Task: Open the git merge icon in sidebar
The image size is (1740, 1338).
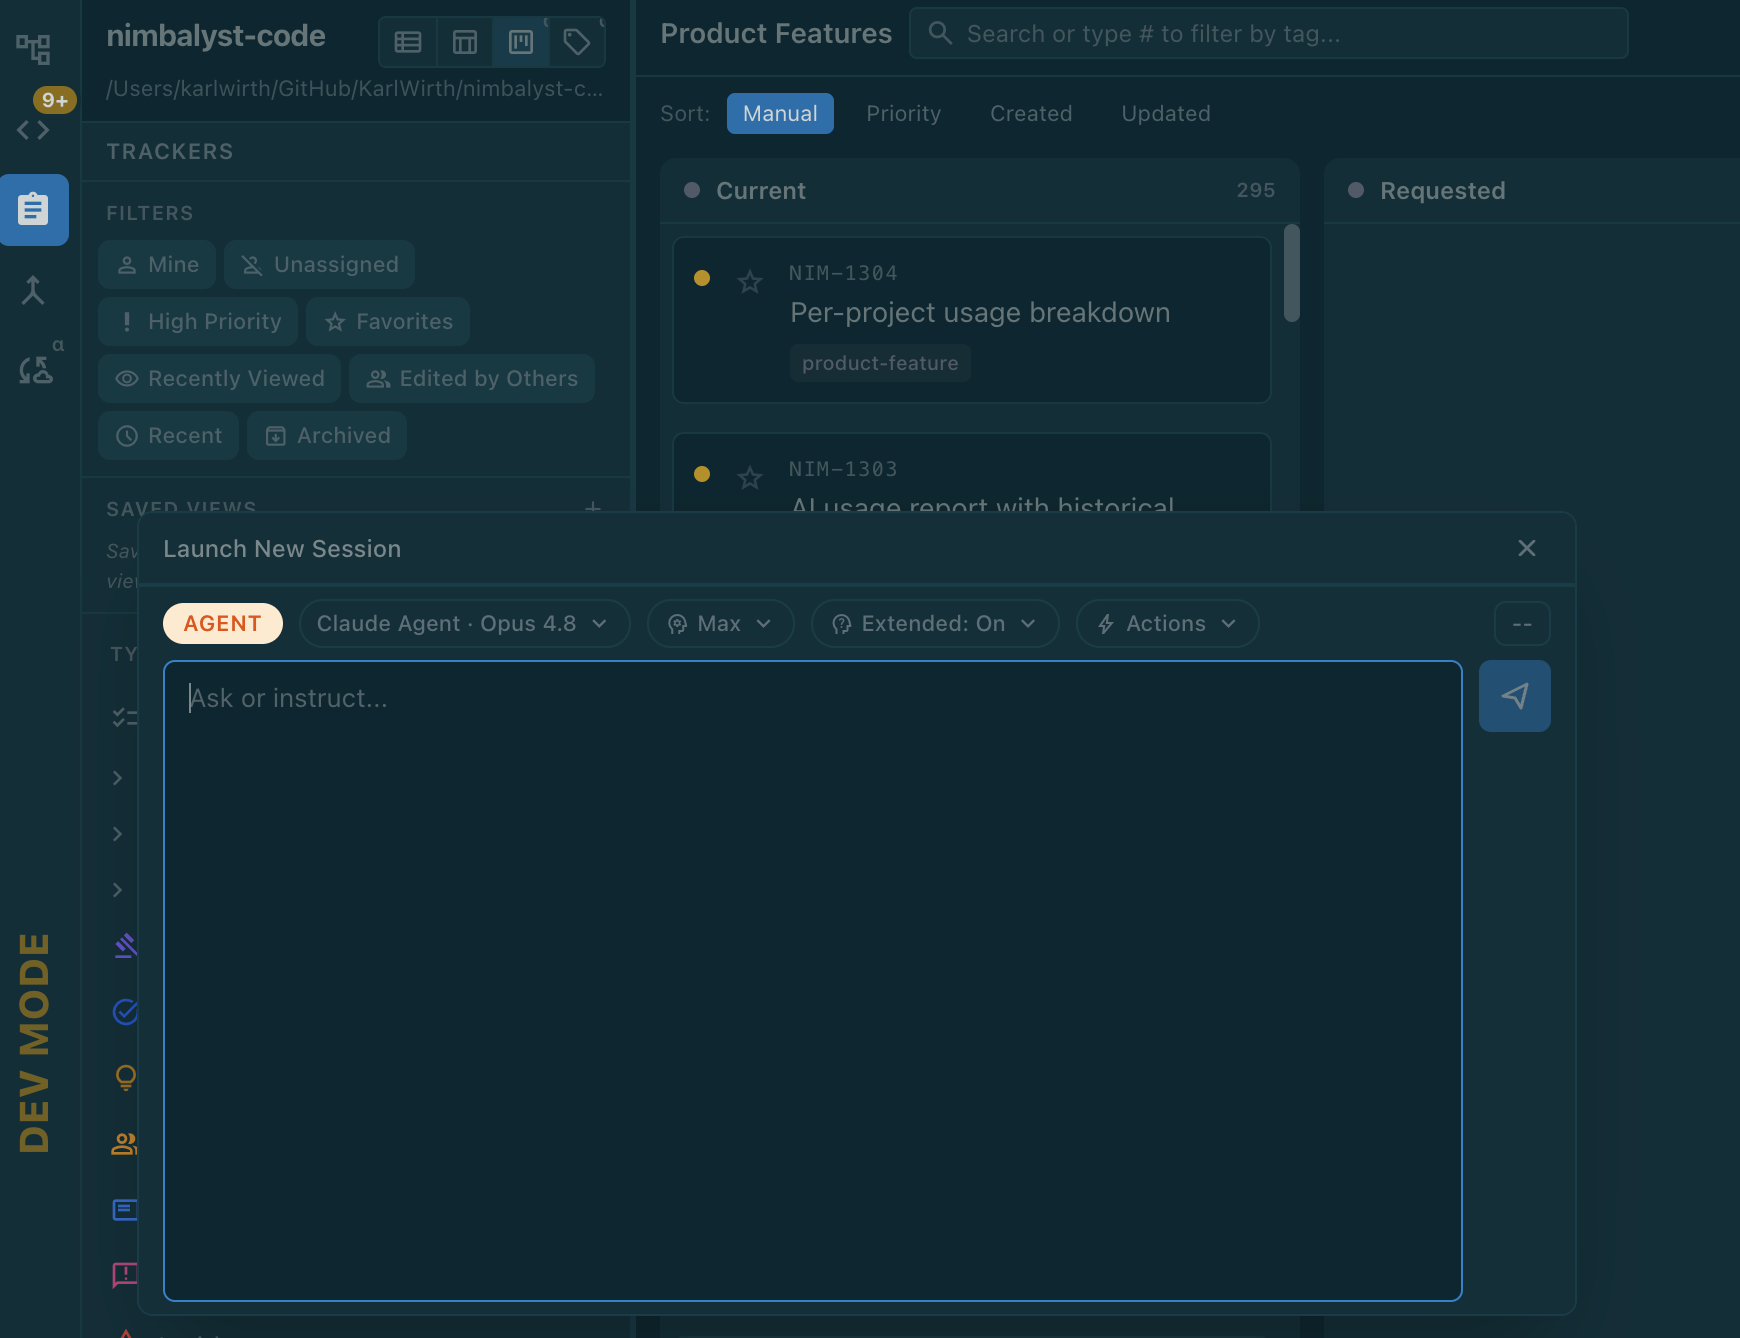Action: 33,290
